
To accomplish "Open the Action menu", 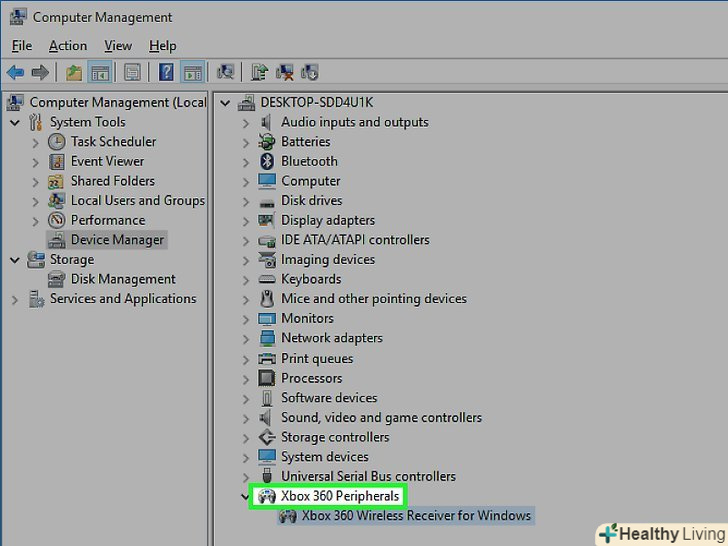I will pyautogui.click(x=68, y=46).
